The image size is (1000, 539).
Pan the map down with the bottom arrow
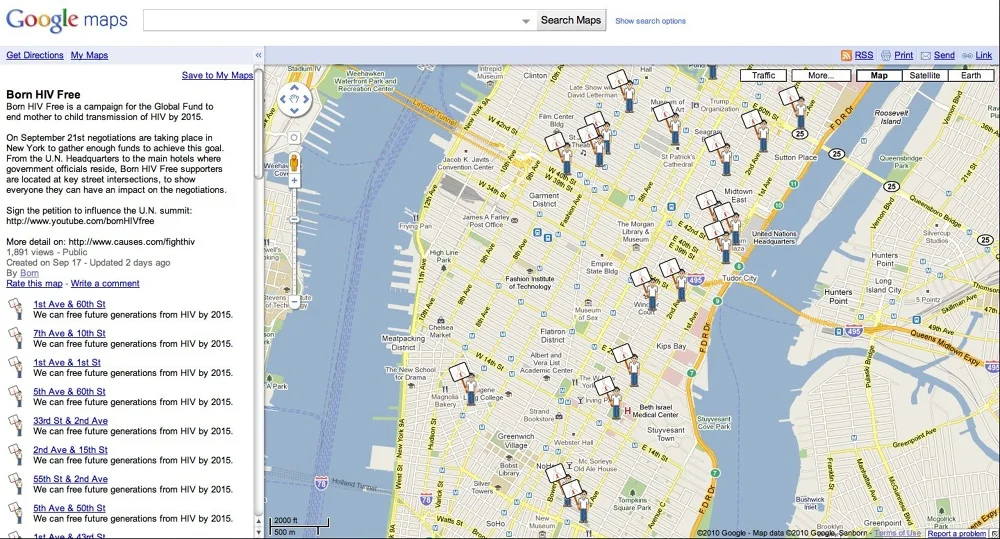(x=294, y=111)
